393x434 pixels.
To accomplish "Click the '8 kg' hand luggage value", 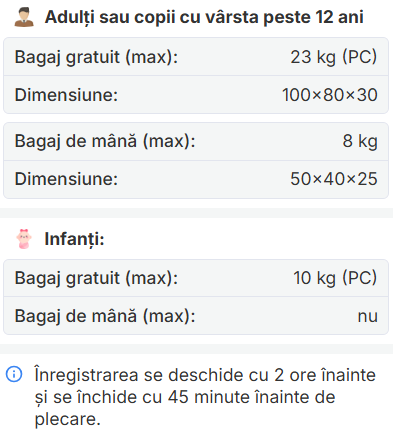I will tap(360, 141).
